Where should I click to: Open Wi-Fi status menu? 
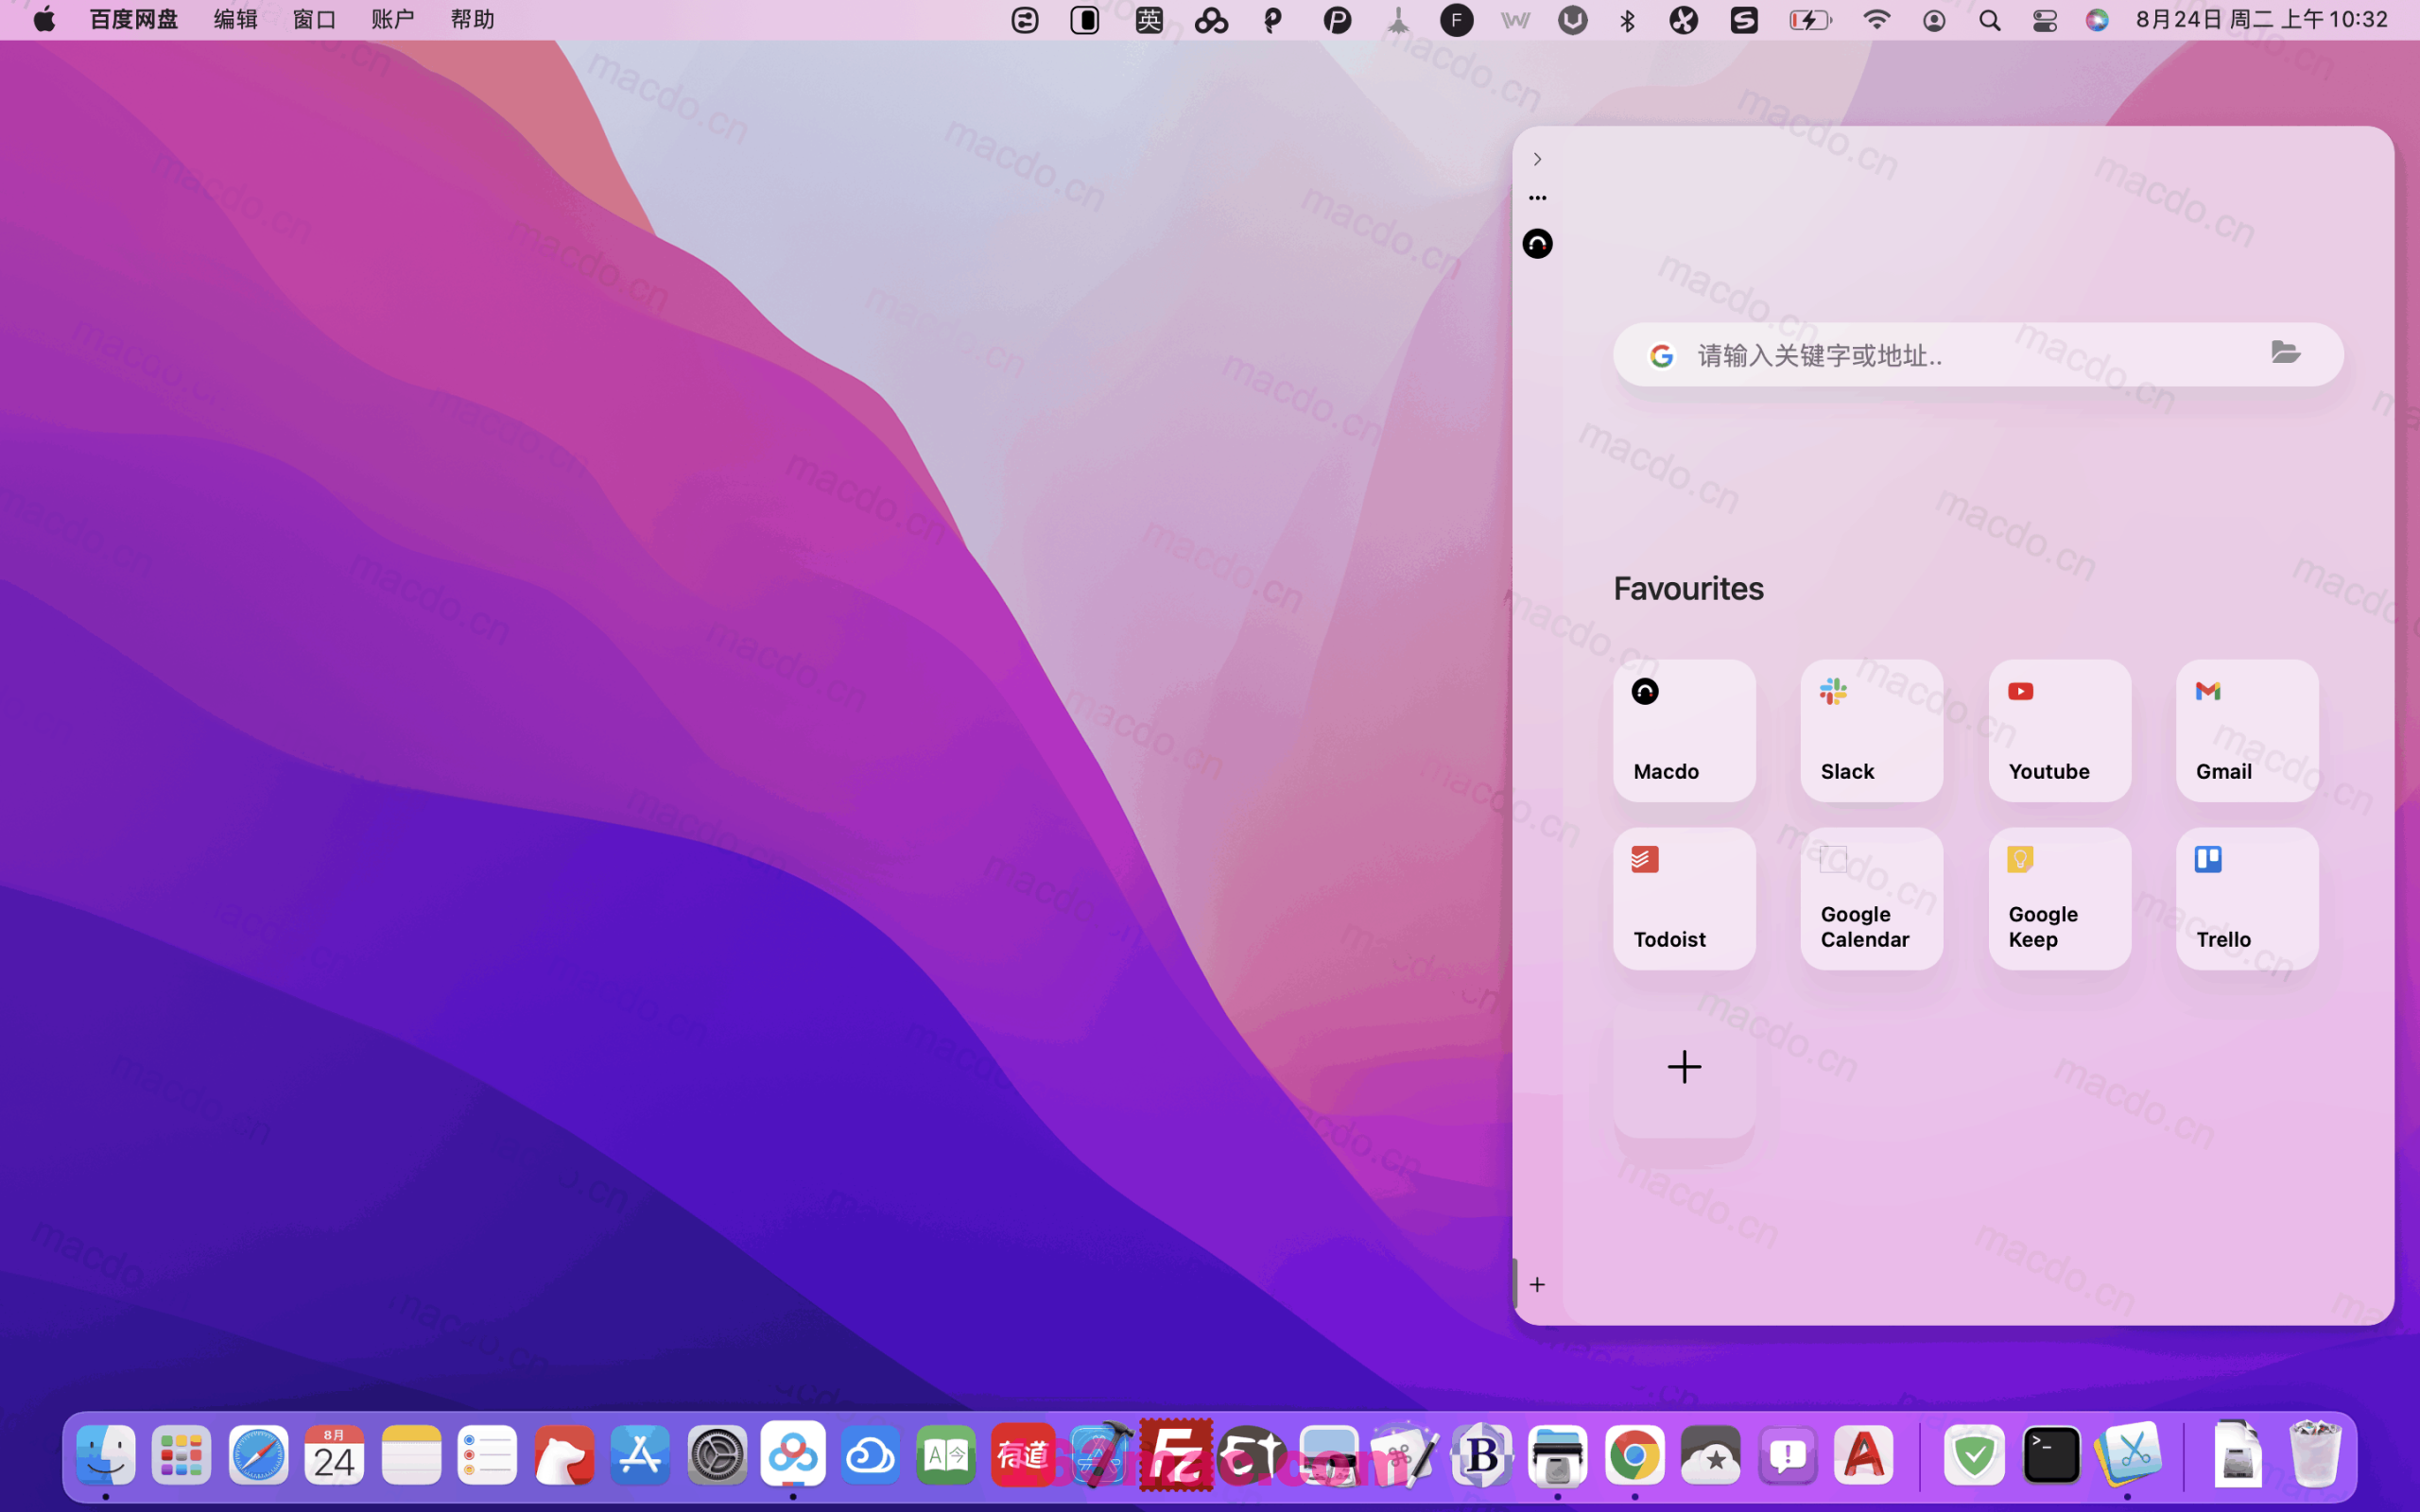pos(1876,20)
